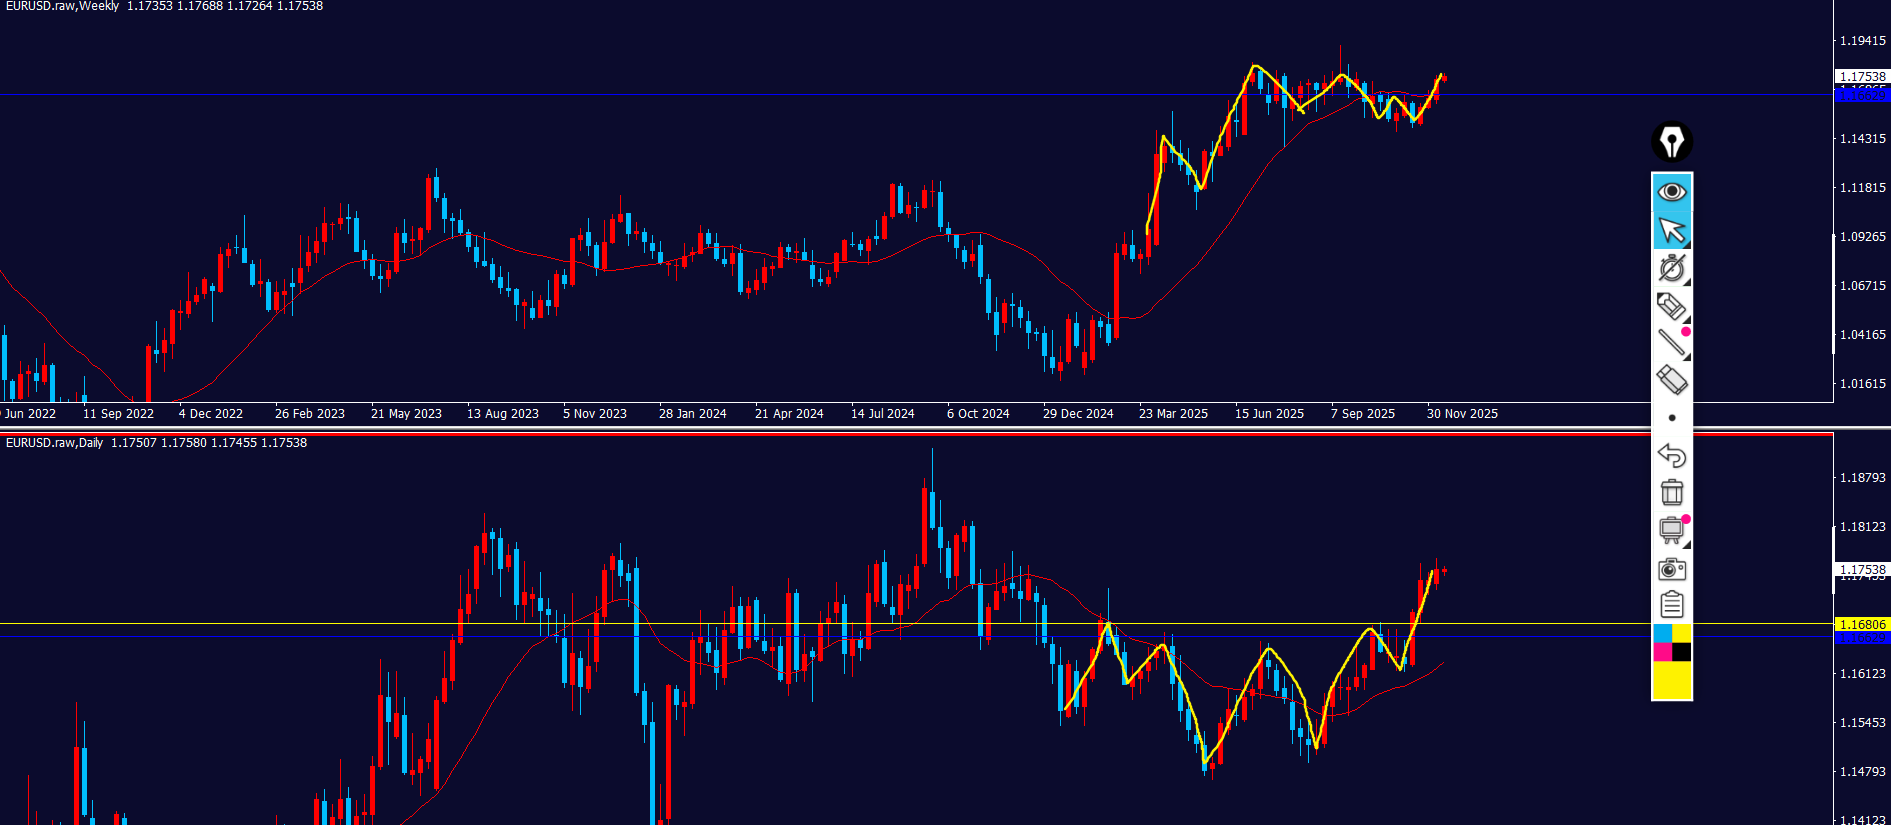
Task: Pick the magenta color swatch
Action: [x=1662, y=652]
